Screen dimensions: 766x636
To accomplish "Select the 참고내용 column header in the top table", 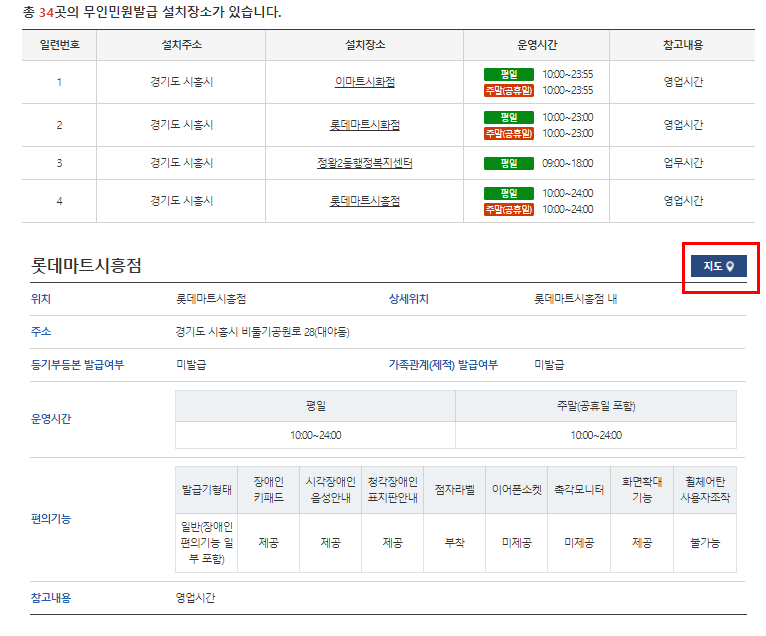I will point(682,45).
